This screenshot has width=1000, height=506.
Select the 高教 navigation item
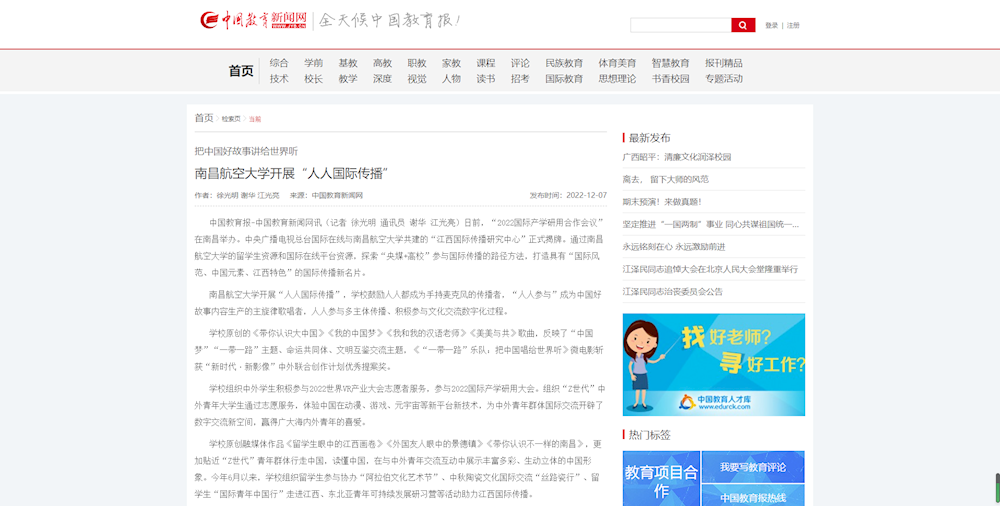(x=382, y=63)
